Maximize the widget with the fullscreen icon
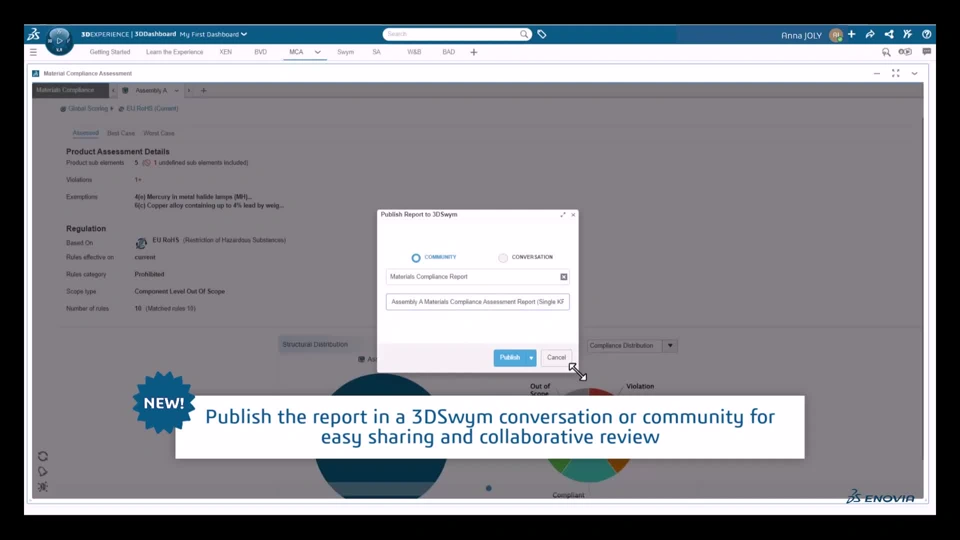 896,73
